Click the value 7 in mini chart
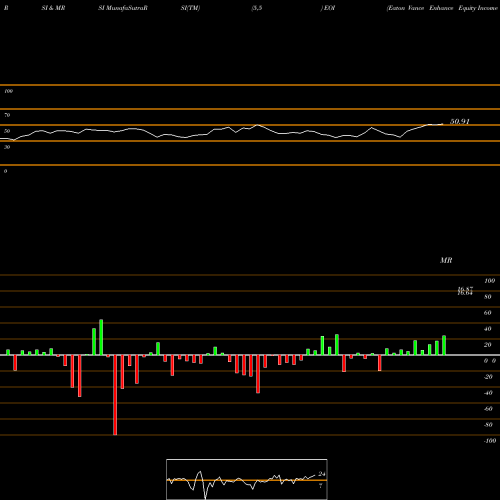 click(321, 486)
